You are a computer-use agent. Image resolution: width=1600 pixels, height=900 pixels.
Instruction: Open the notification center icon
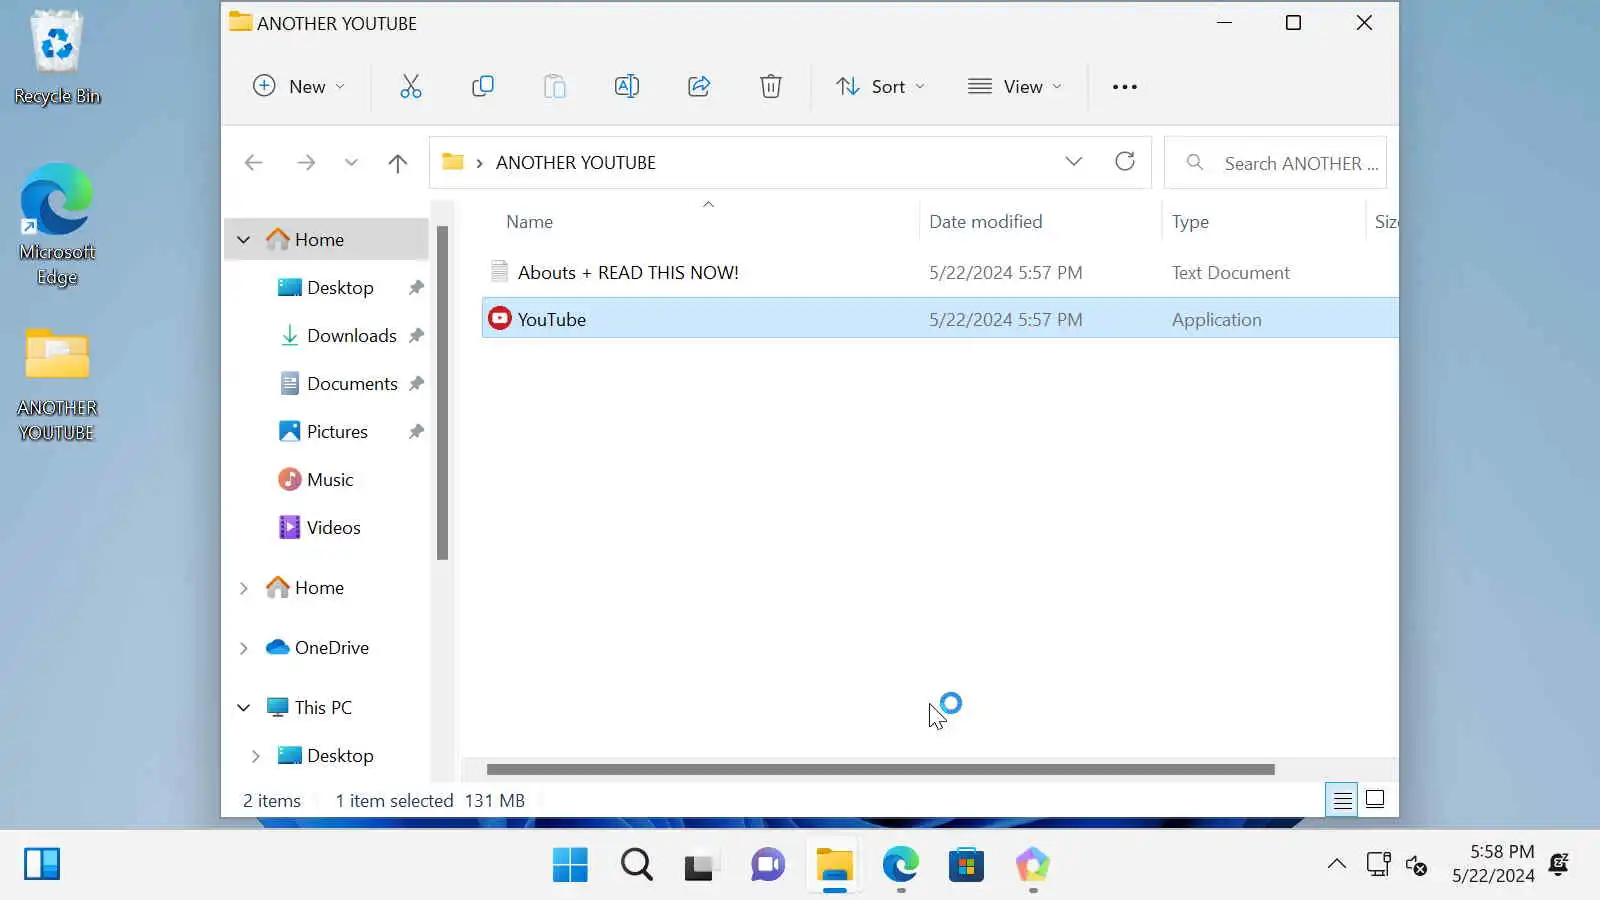pos(1559,864)
